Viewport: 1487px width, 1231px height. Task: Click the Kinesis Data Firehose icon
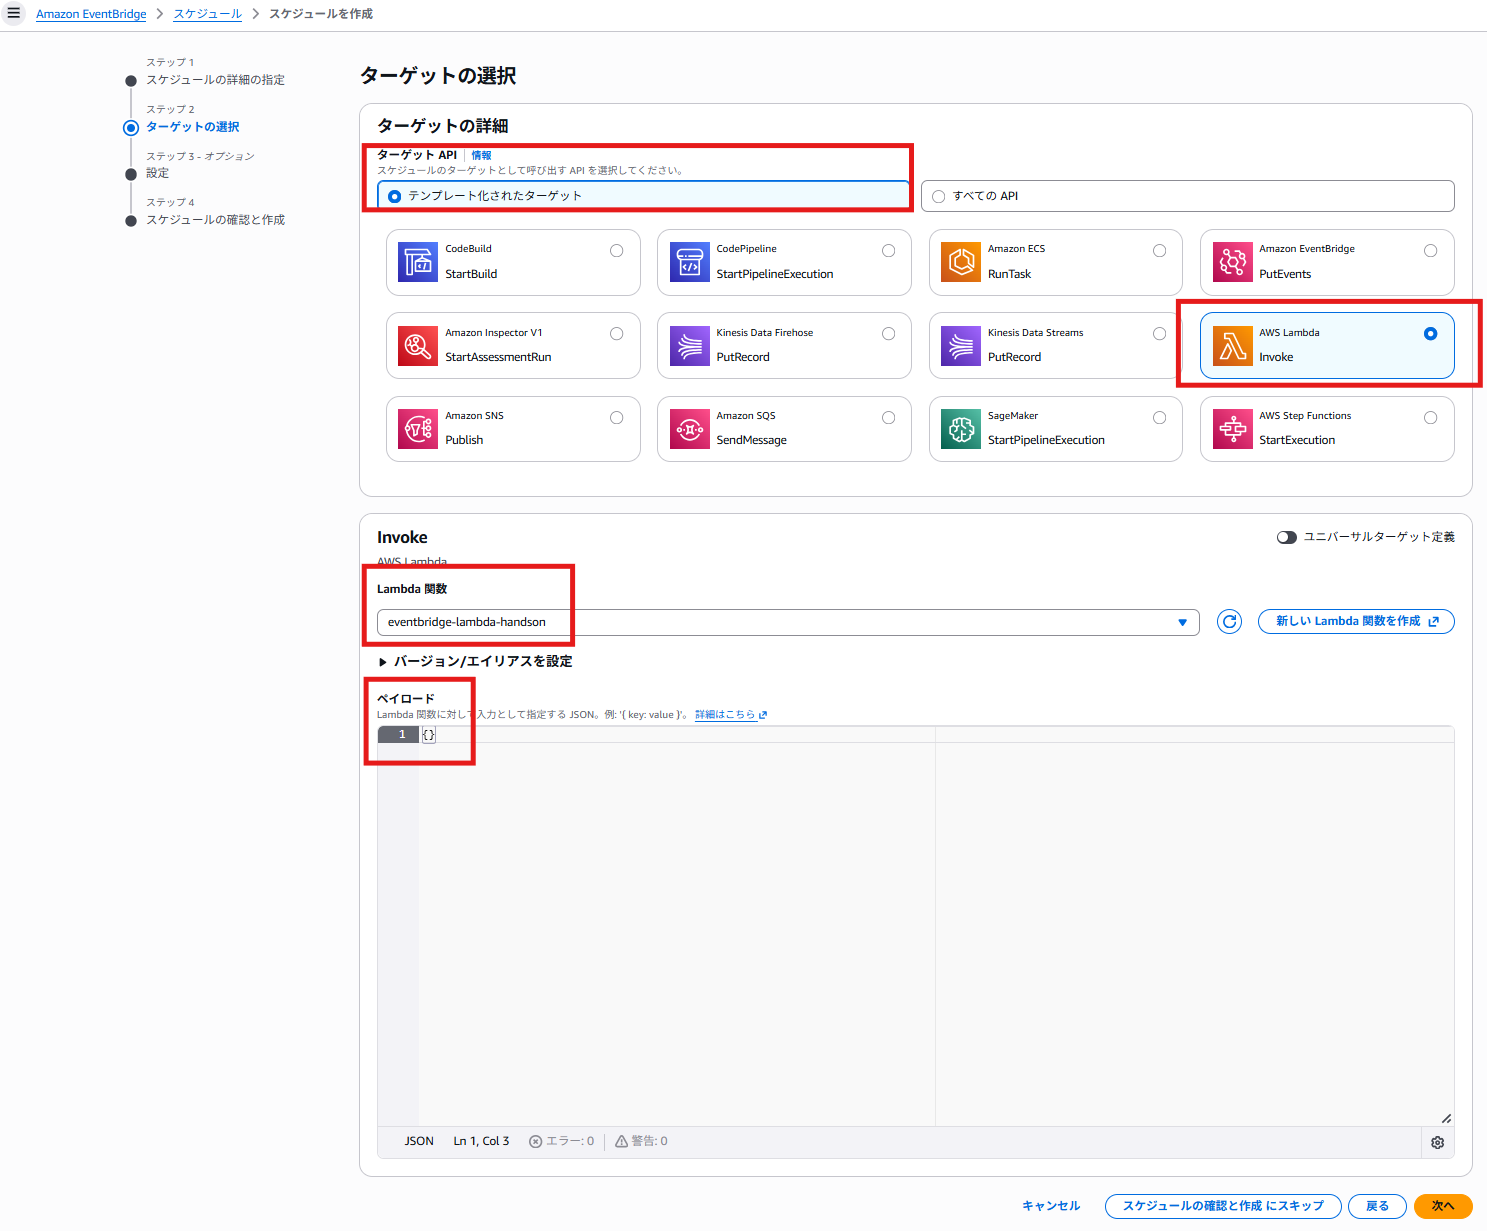689,346
